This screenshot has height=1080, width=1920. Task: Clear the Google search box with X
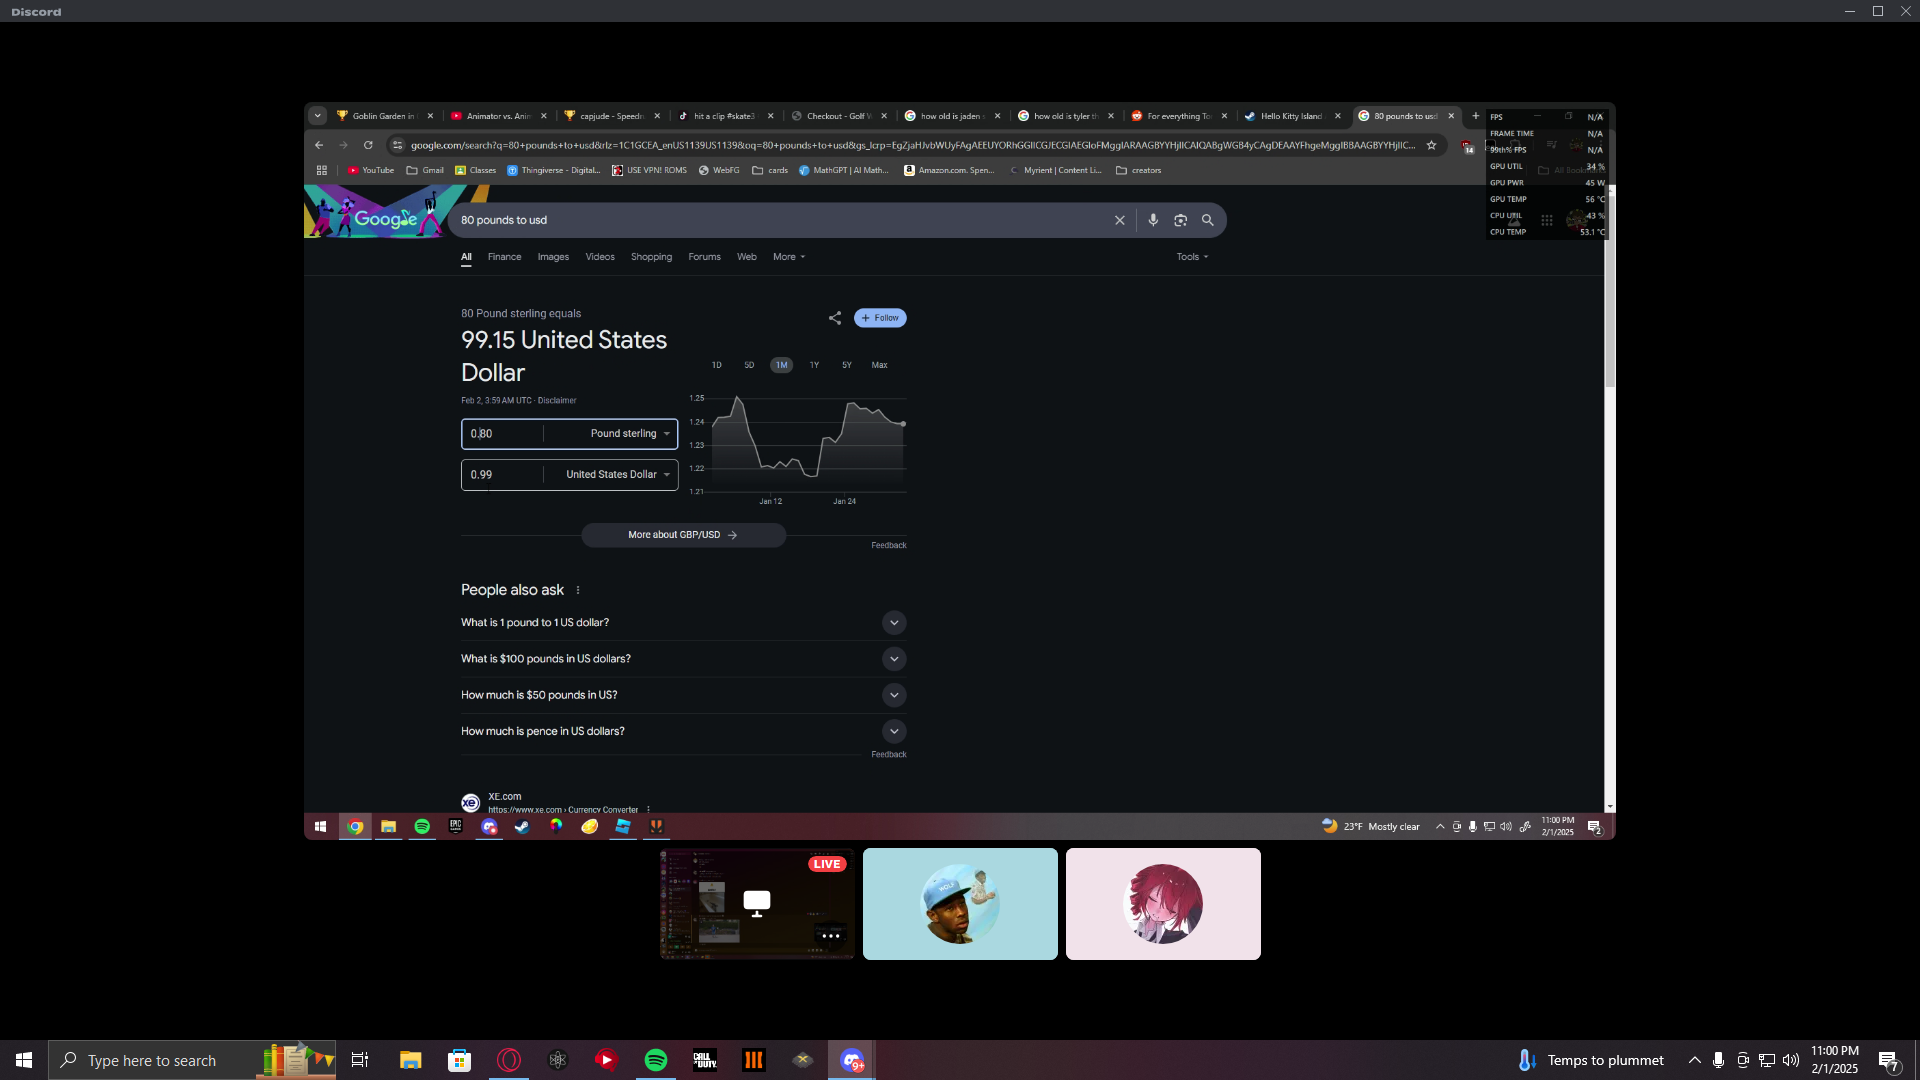coord(1119,220)
